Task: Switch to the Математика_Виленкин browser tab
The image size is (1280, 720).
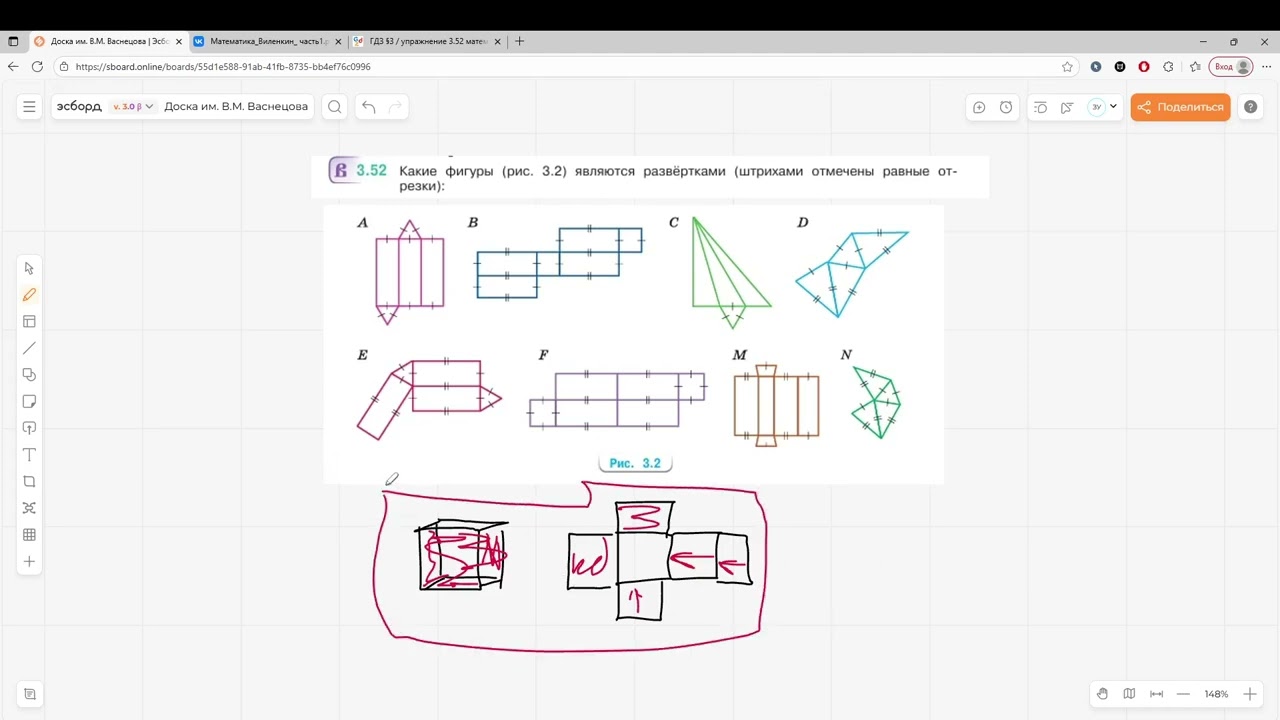Action: tap(268, 41)
